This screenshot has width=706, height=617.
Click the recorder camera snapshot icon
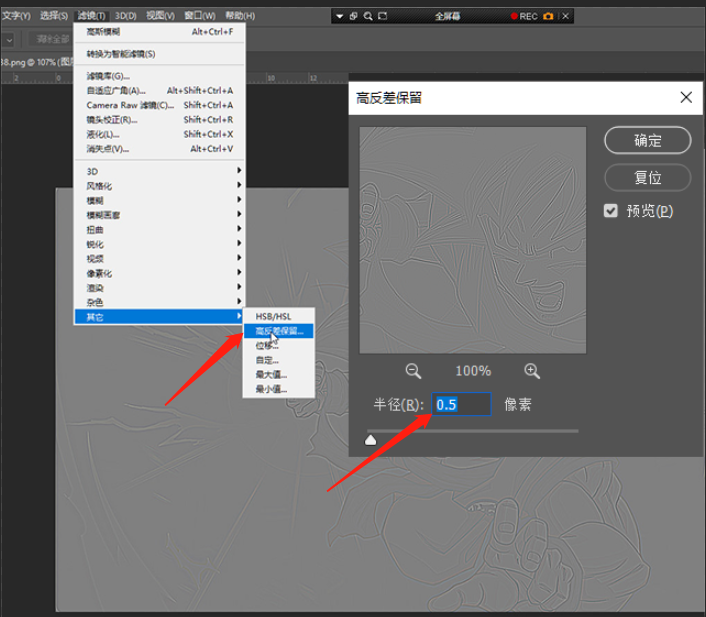548,16
